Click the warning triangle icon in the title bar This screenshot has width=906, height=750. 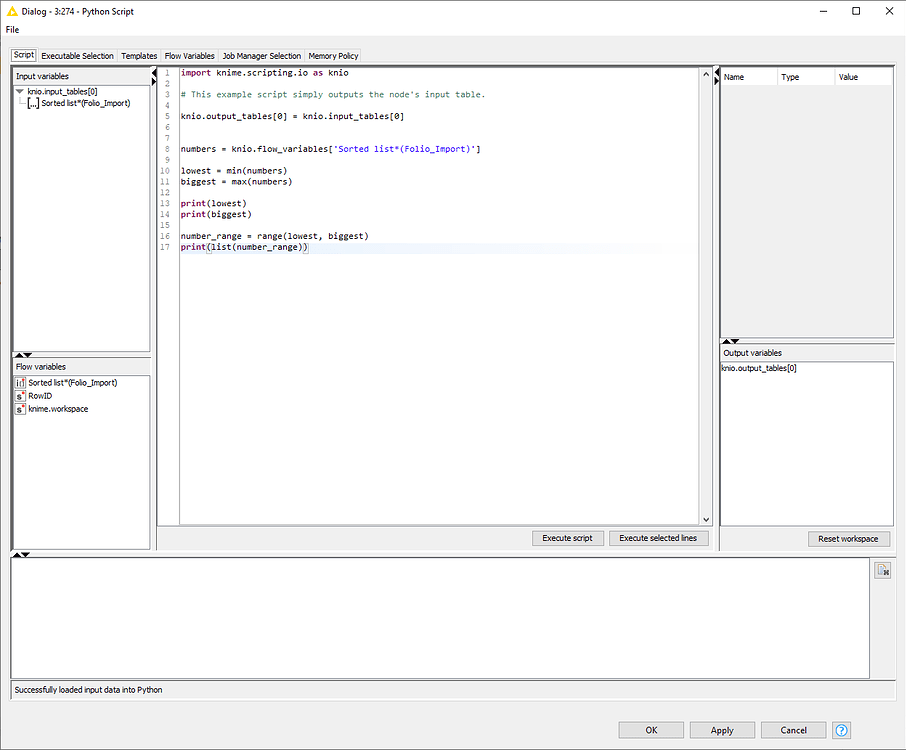point(10,11)
